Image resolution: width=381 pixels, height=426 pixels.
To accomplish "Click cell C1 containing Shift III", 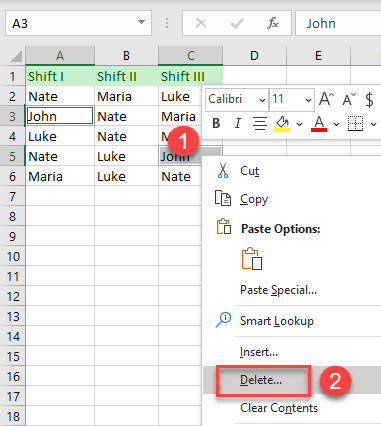I will (x=190, y=76).
